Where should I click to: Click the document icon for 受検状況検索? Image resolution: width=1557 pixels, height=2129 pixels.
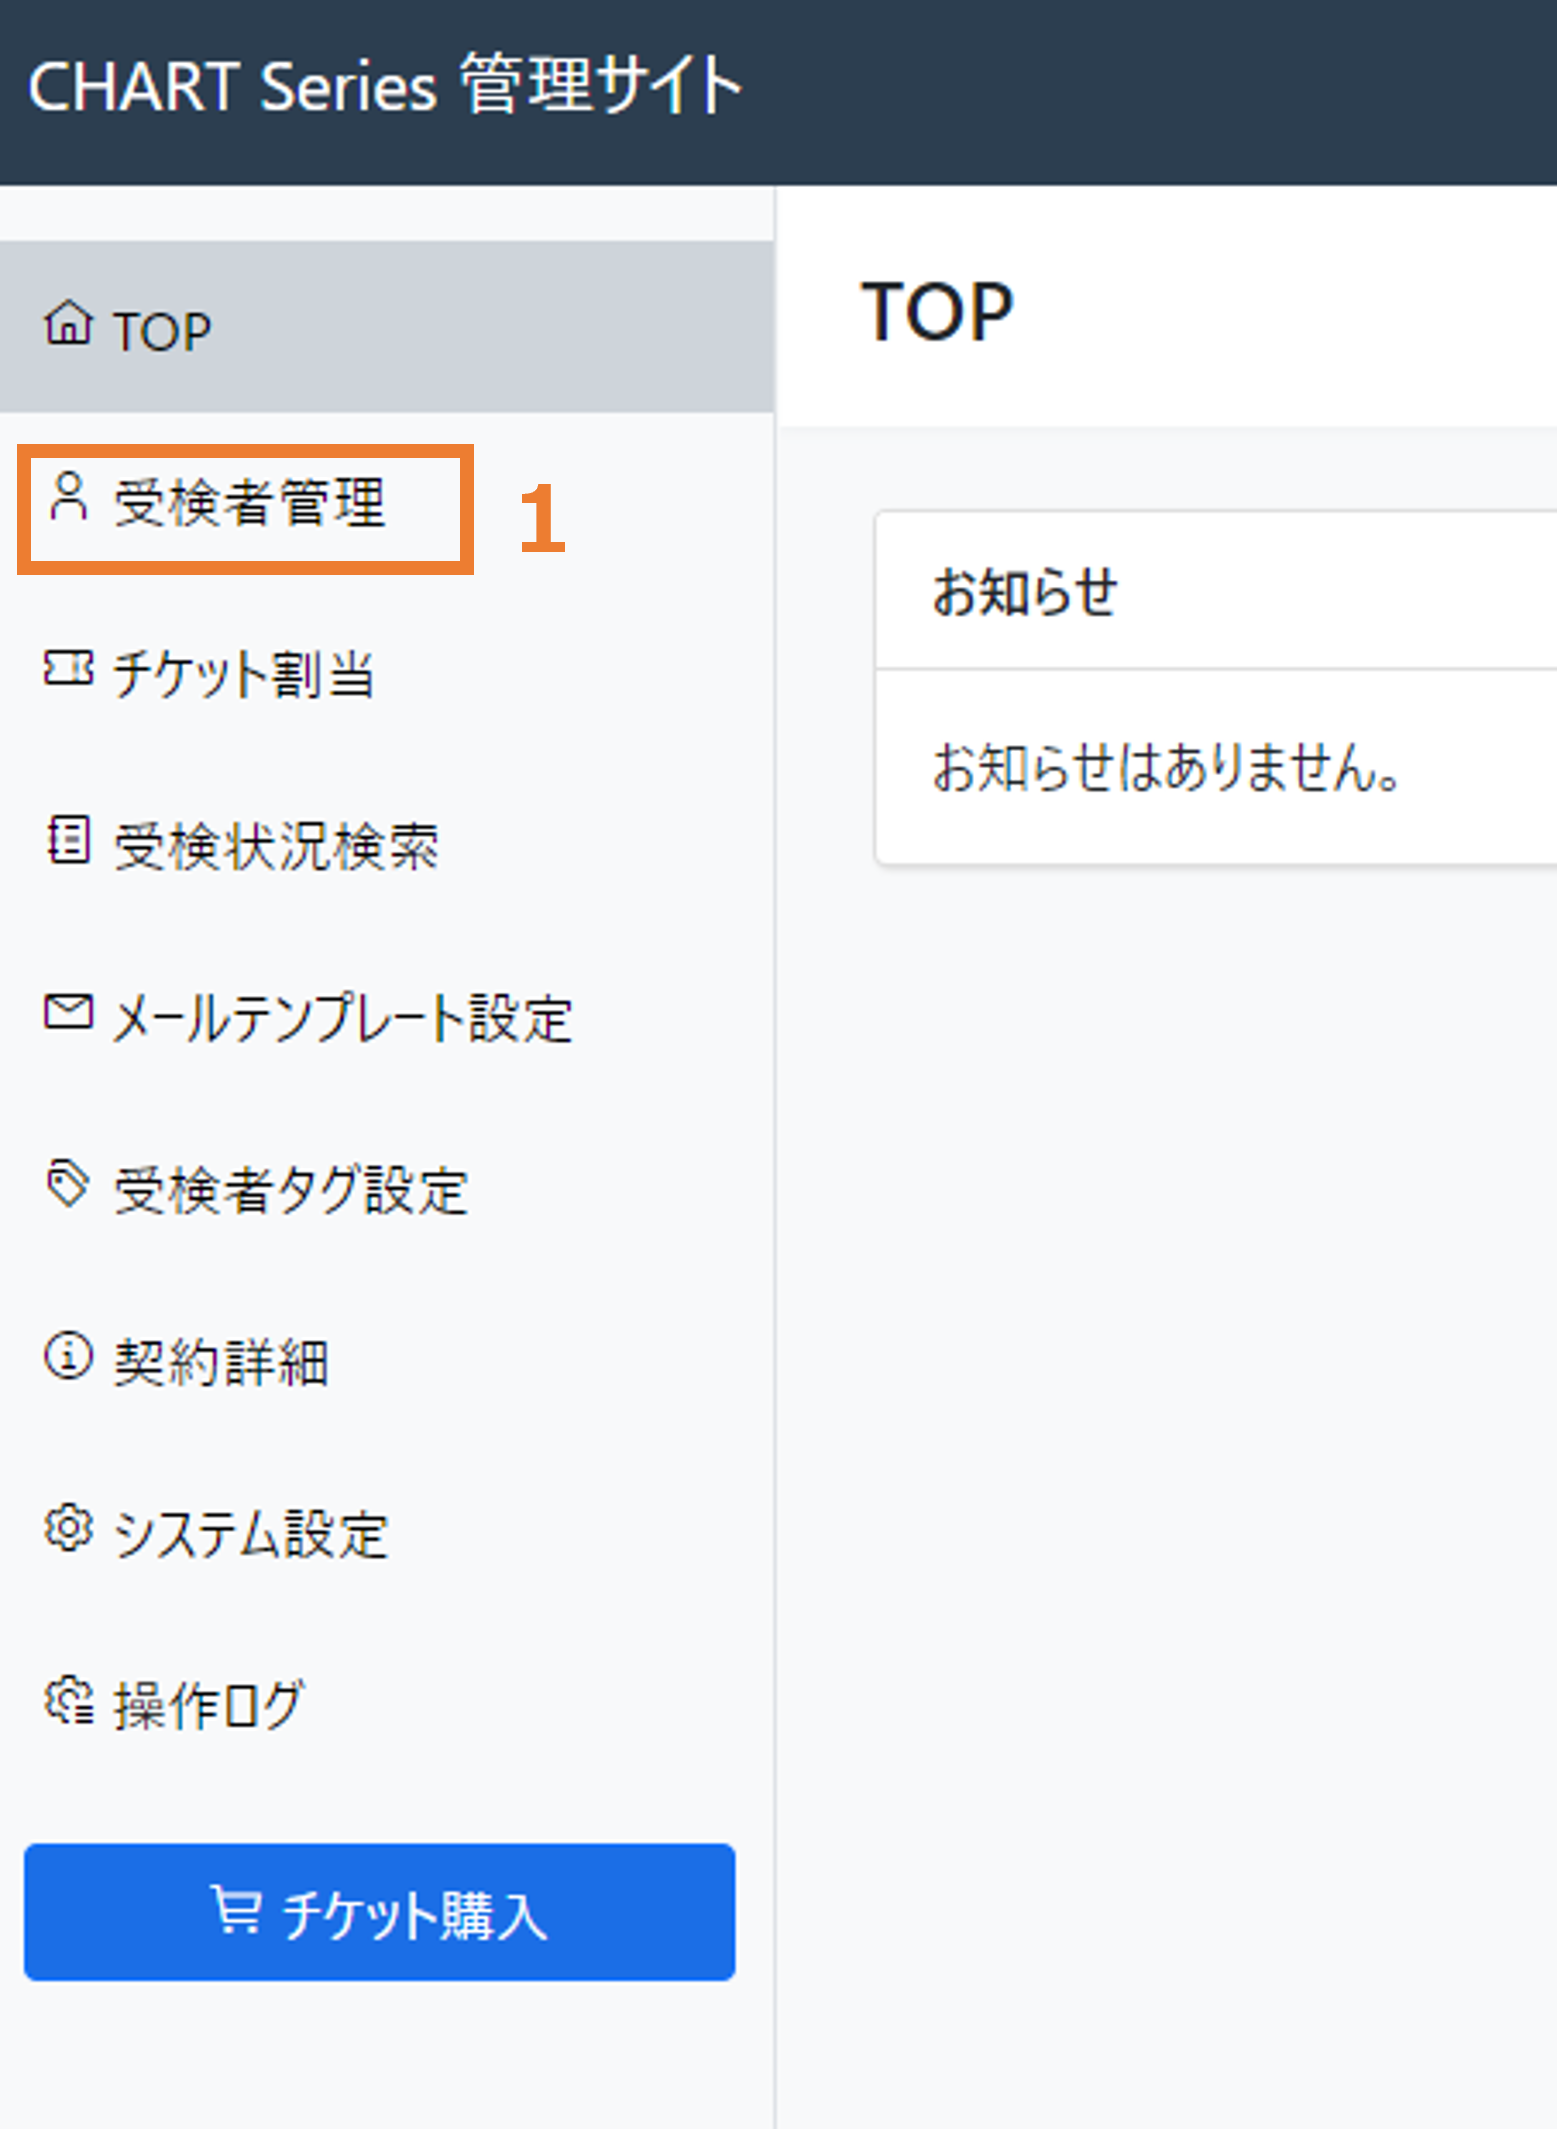[x=68, y=840]
